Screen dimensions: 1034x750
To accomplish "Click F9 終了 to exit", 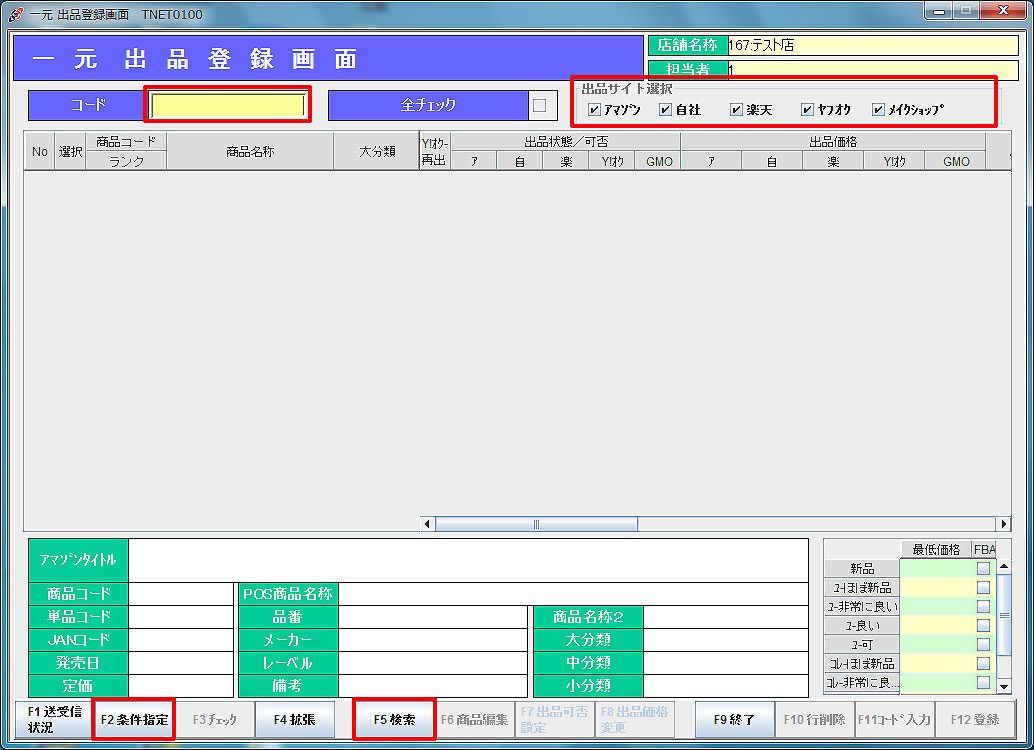I will click(734, 719).
